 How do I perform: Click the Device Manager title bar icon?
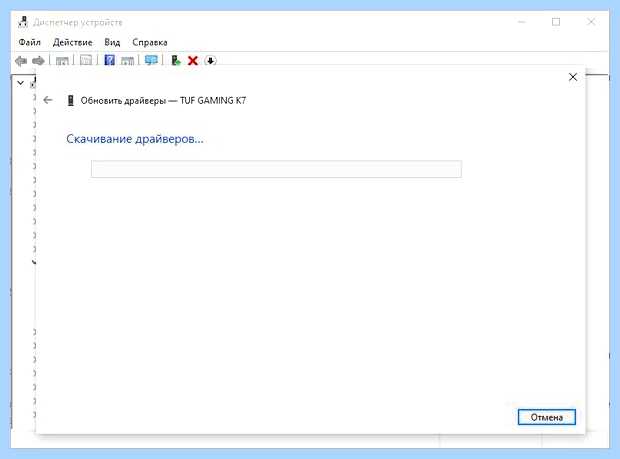tap(23, 22)
